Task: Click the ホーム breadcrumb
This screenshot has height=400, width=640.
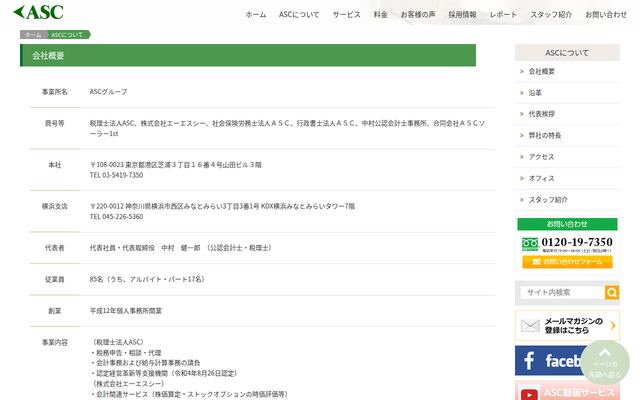Action: coord(33,35)
